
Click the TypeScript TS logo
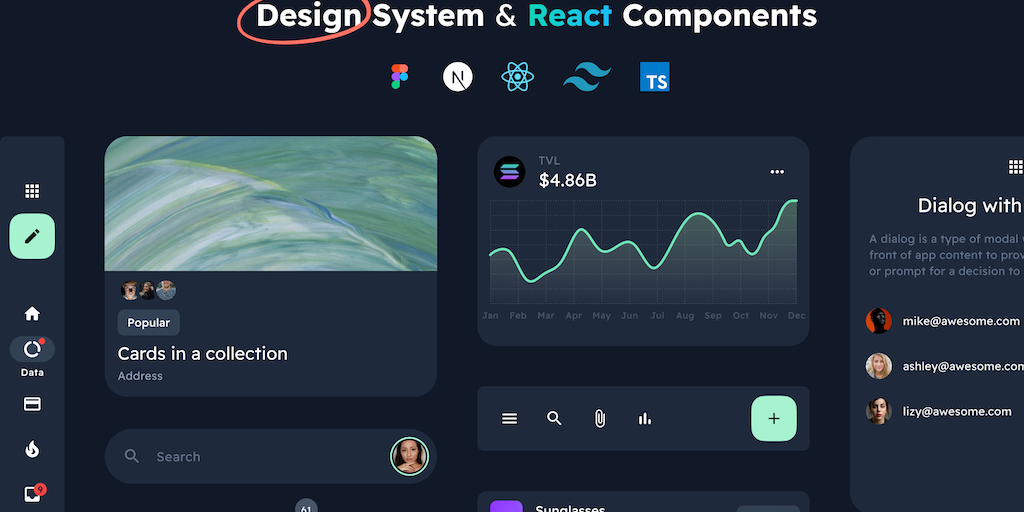654,77
